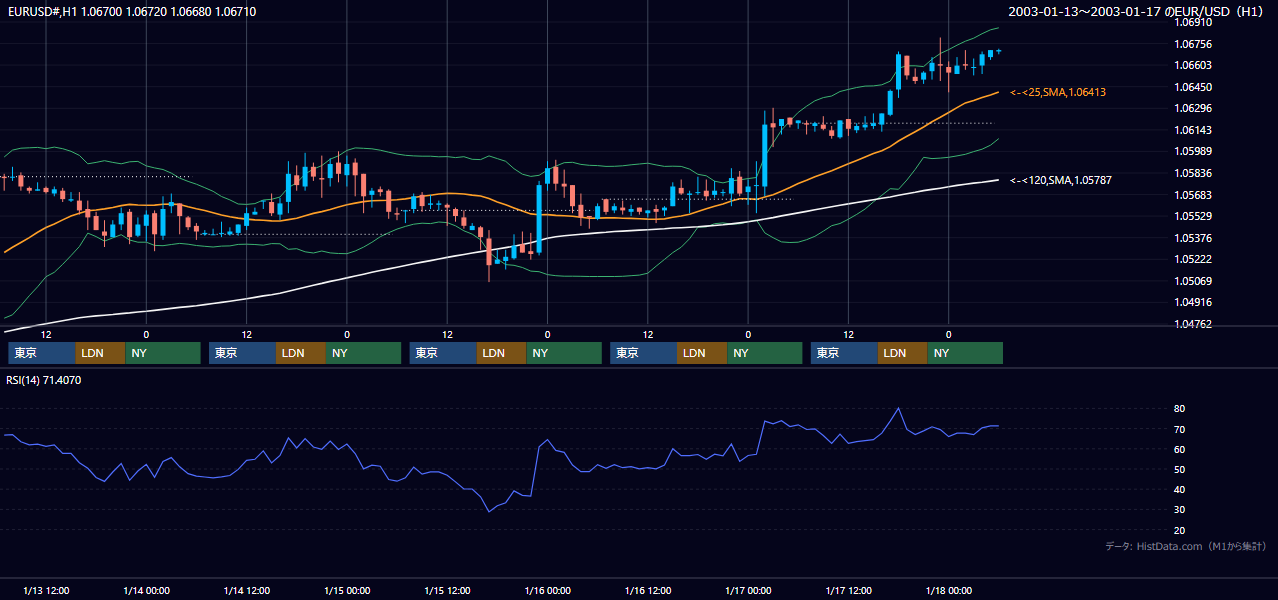This screenshot has height=600, width=1278.
Task: Click the RSI scale value 50
Action: 1180,469
